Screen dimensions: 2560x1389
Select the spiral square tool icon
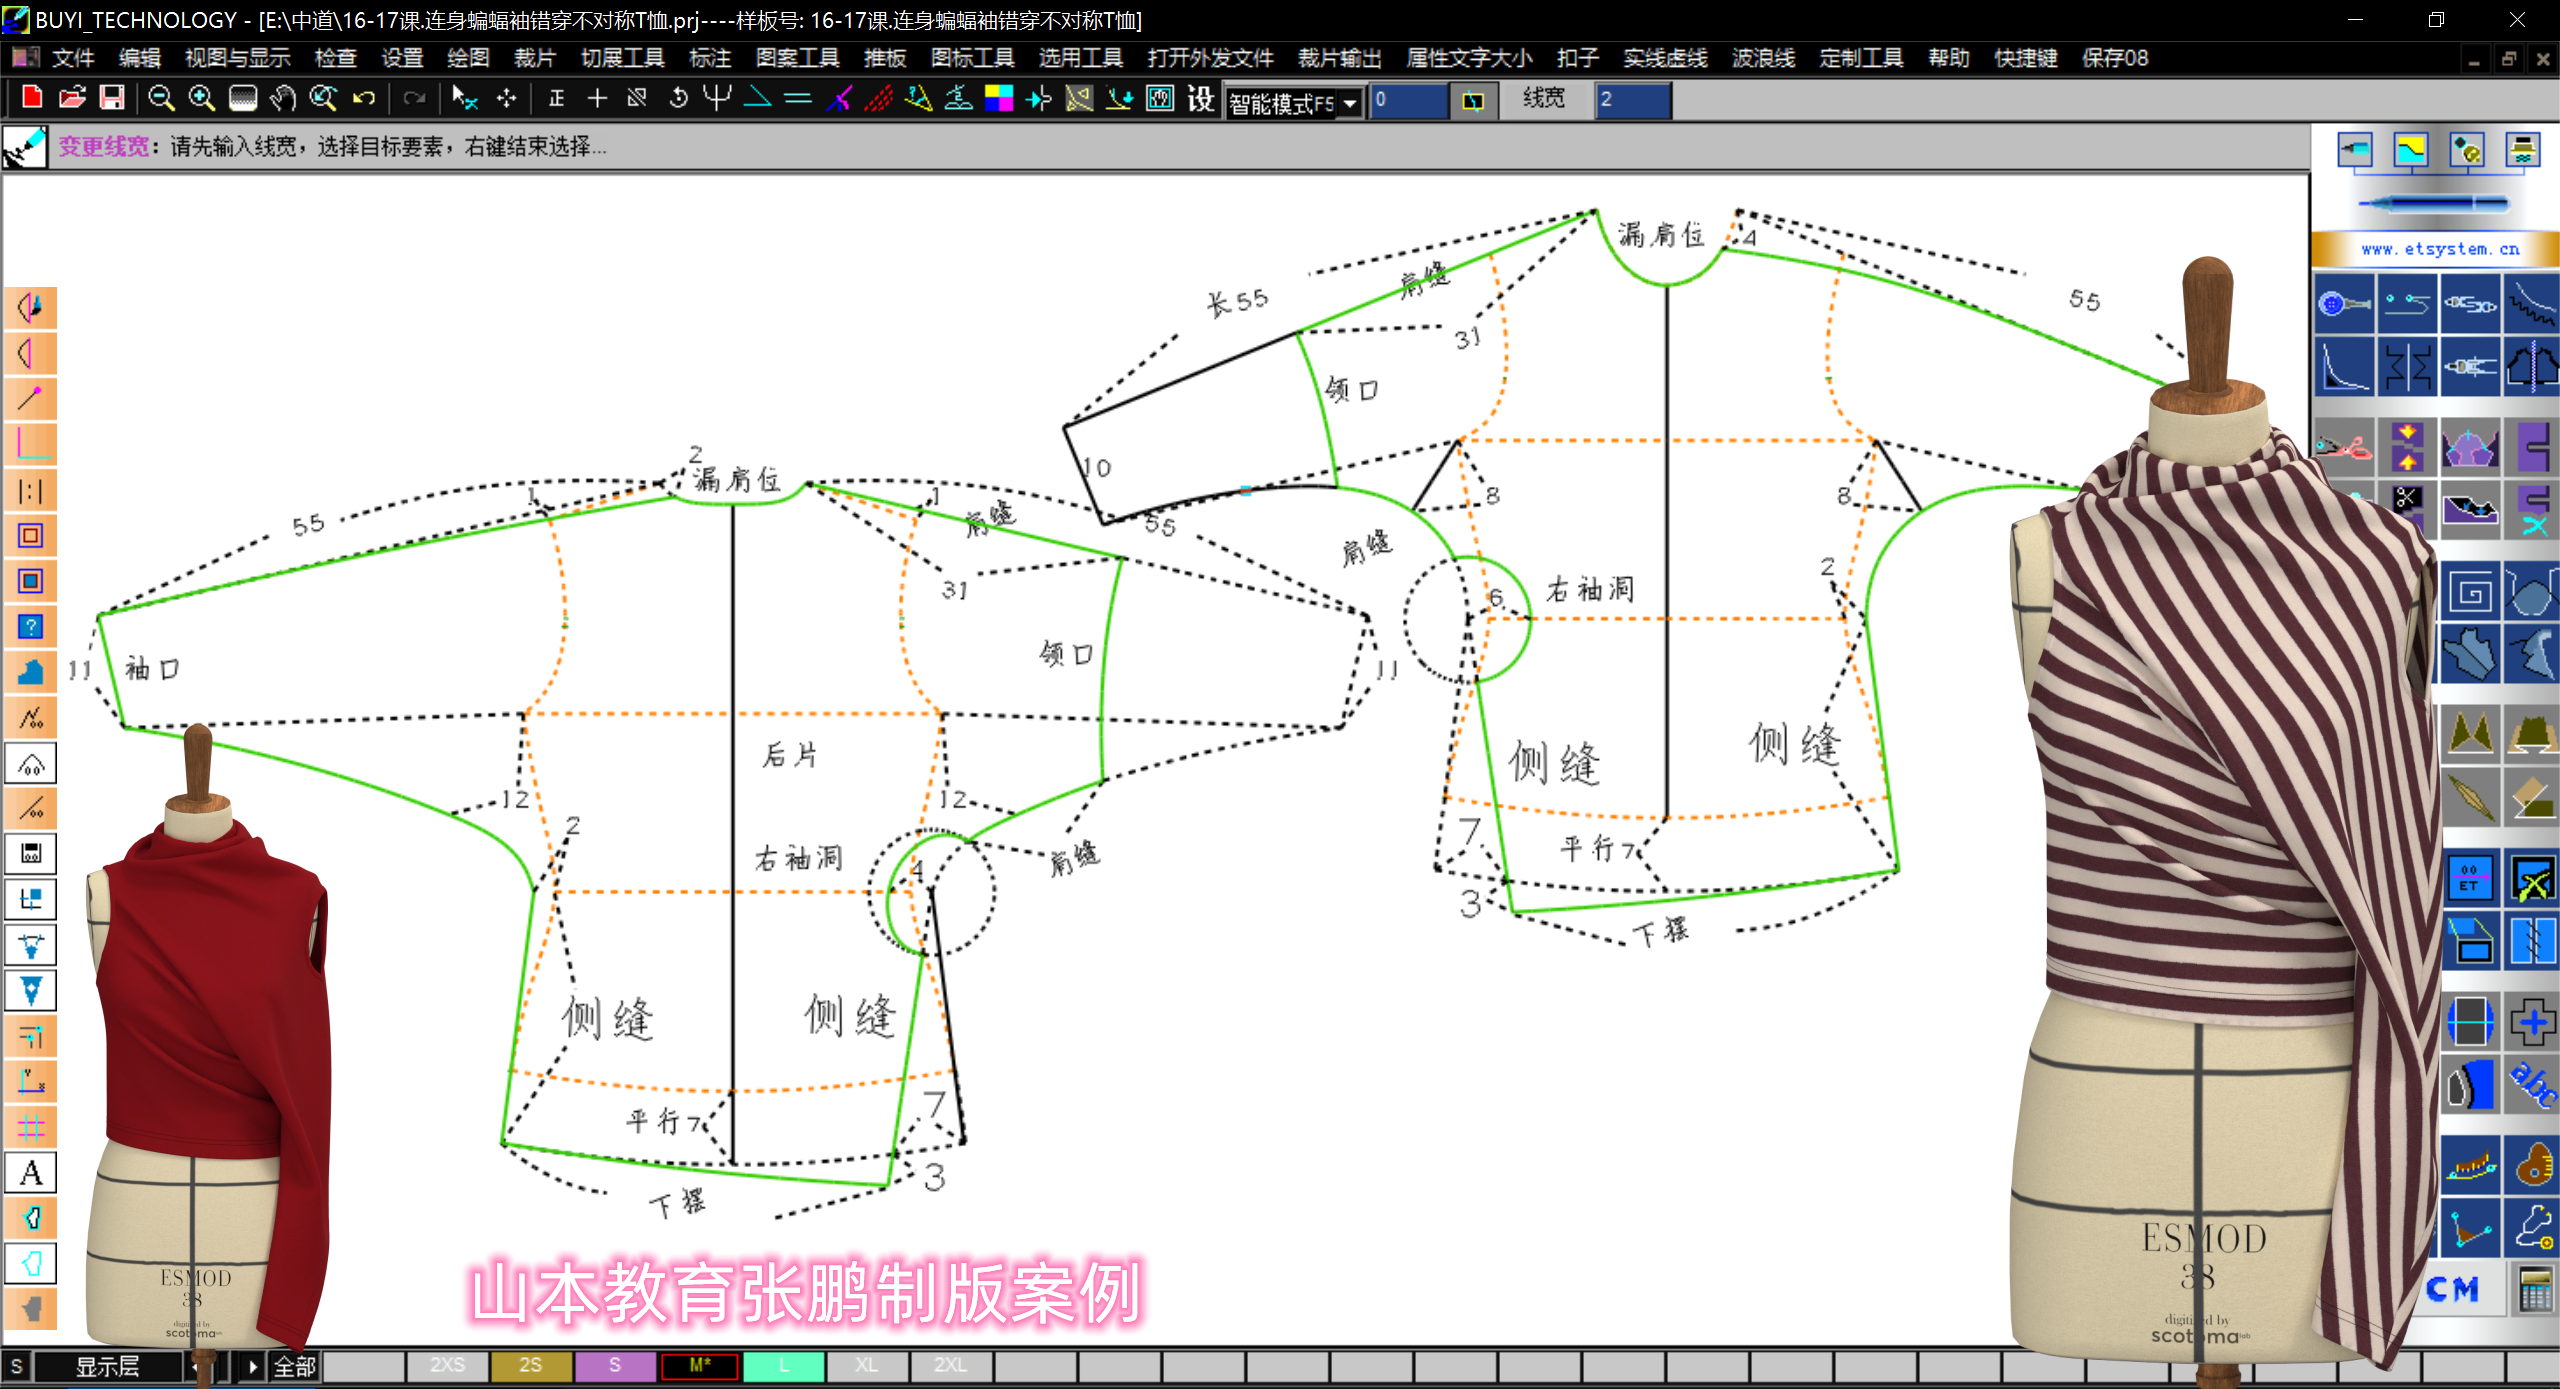pos(2470,593)
